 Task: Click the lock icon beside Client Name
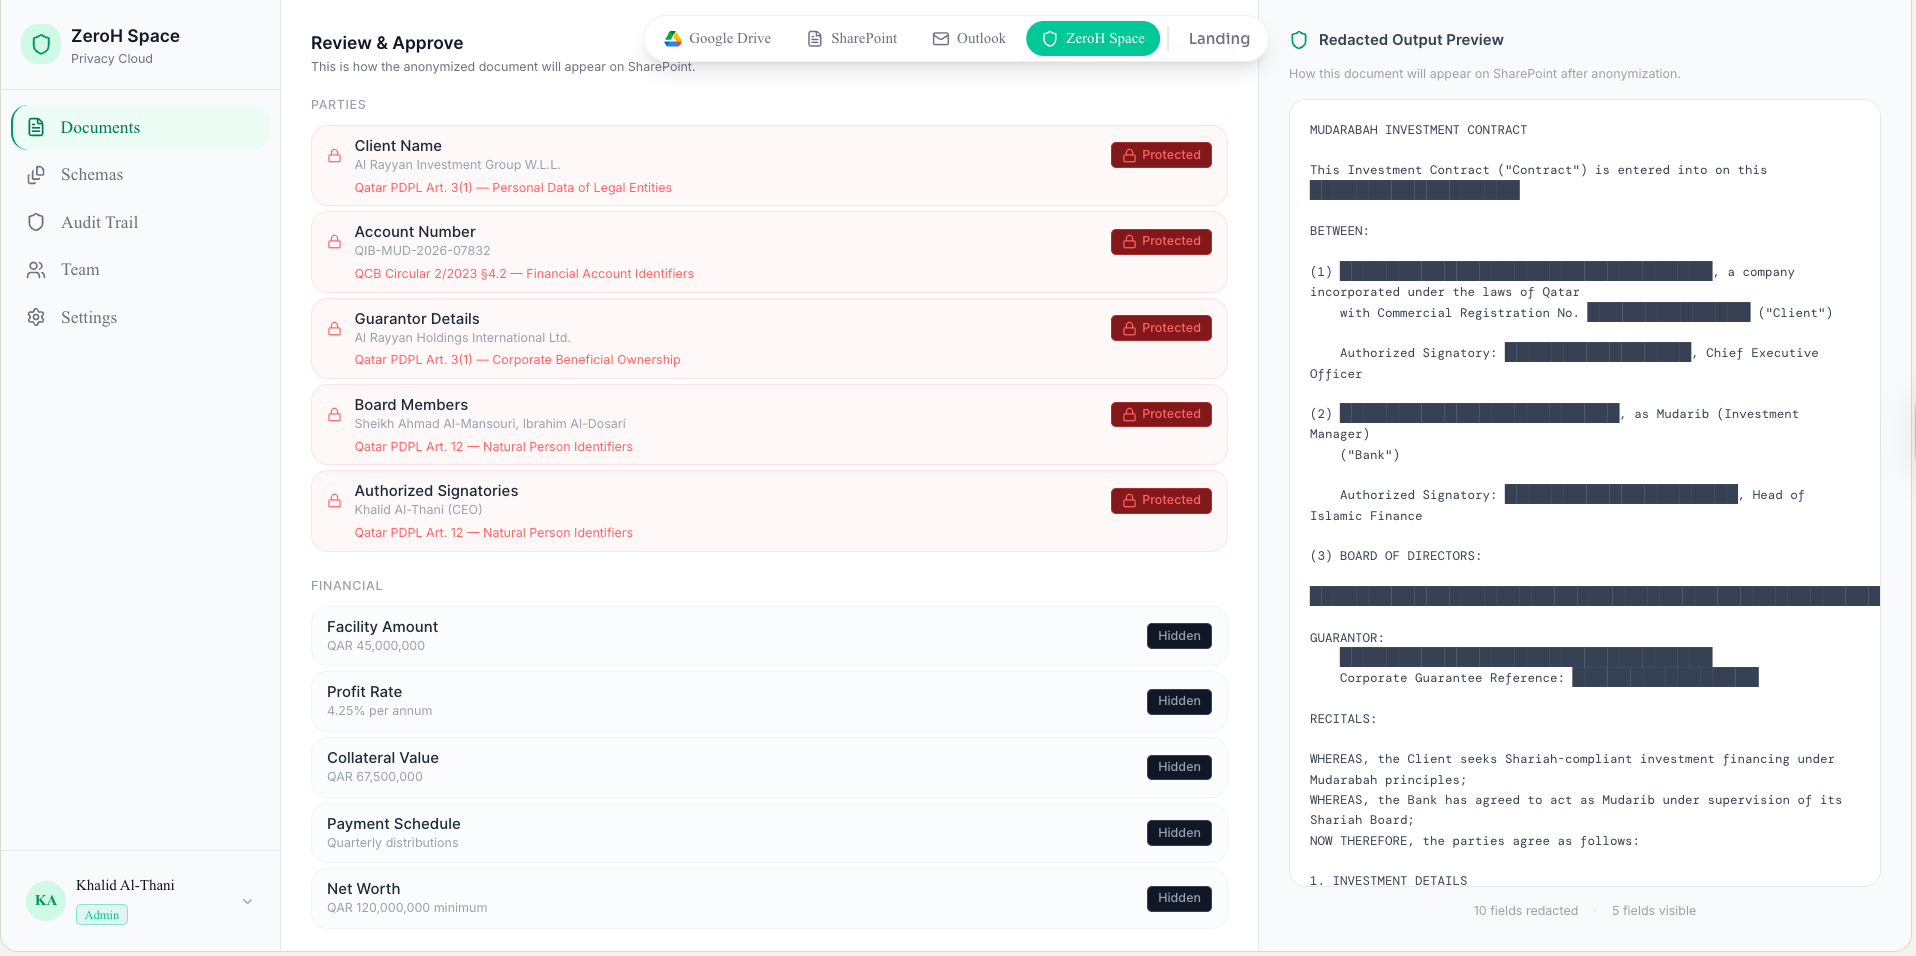tap(335, 156)
